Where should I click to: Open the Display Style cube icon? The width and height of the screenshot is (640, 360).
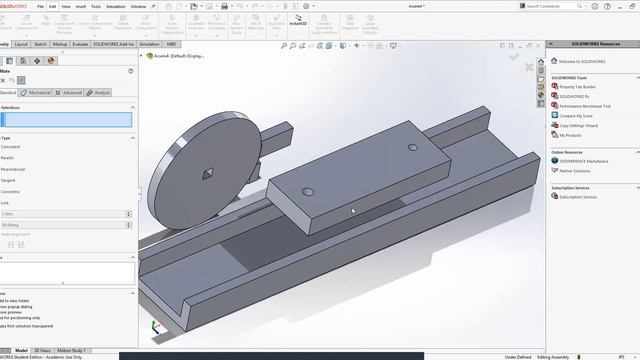(x=343, y=46)
